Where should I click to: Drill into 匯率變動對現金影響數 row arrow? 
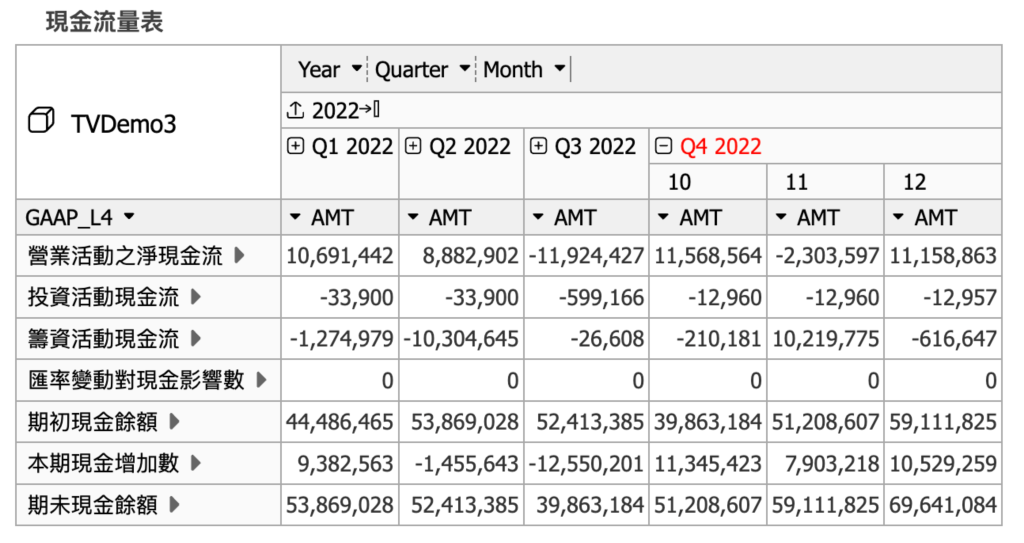click(x=261, y=380)
